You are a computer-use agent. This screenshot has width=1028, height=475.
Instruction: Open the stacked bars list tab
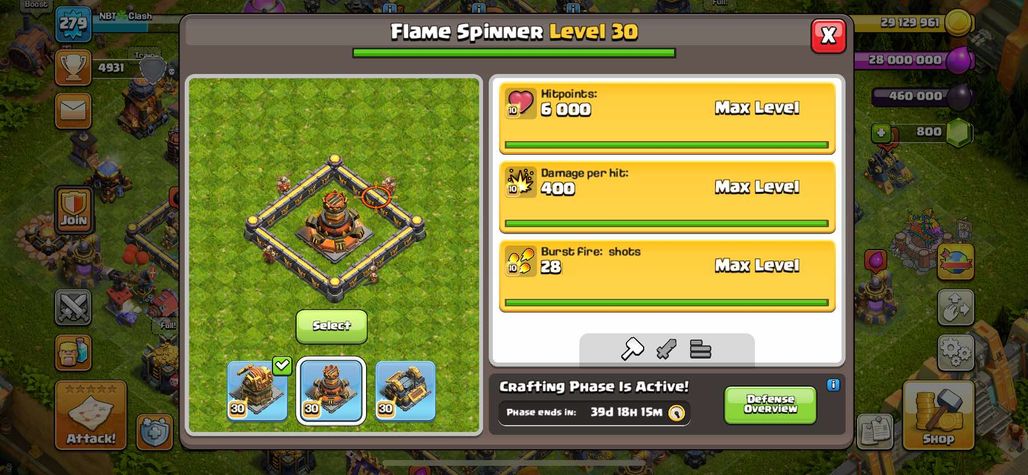coord(700,349)
